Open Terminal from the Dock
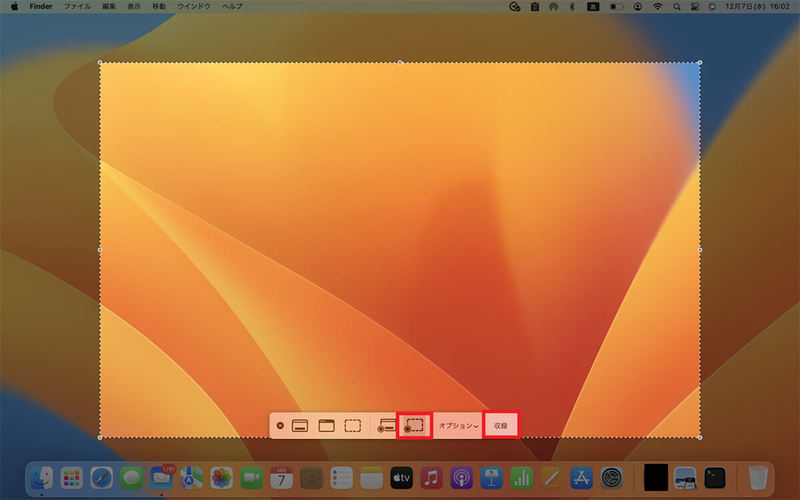The width and height of the screenshot is (800, 500). coord(715,478)
